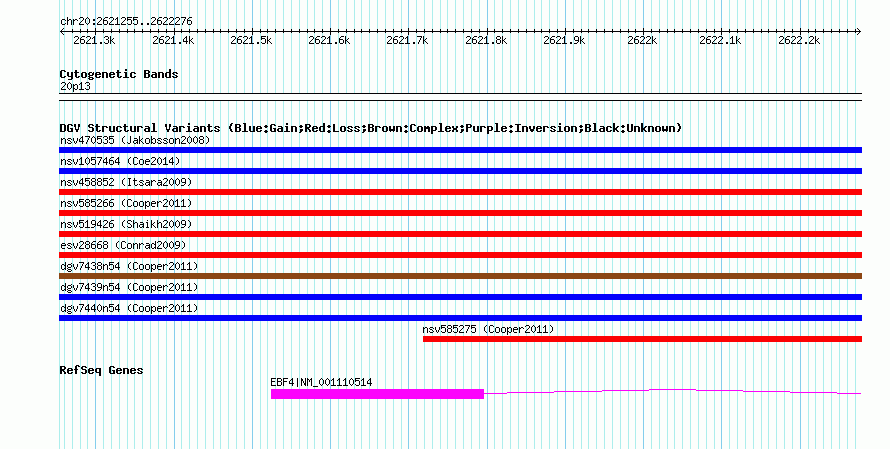Select the red loss bar for nsv585266
Image resolution: width=890 pixels, height=449 pixels.
[460, 213]
